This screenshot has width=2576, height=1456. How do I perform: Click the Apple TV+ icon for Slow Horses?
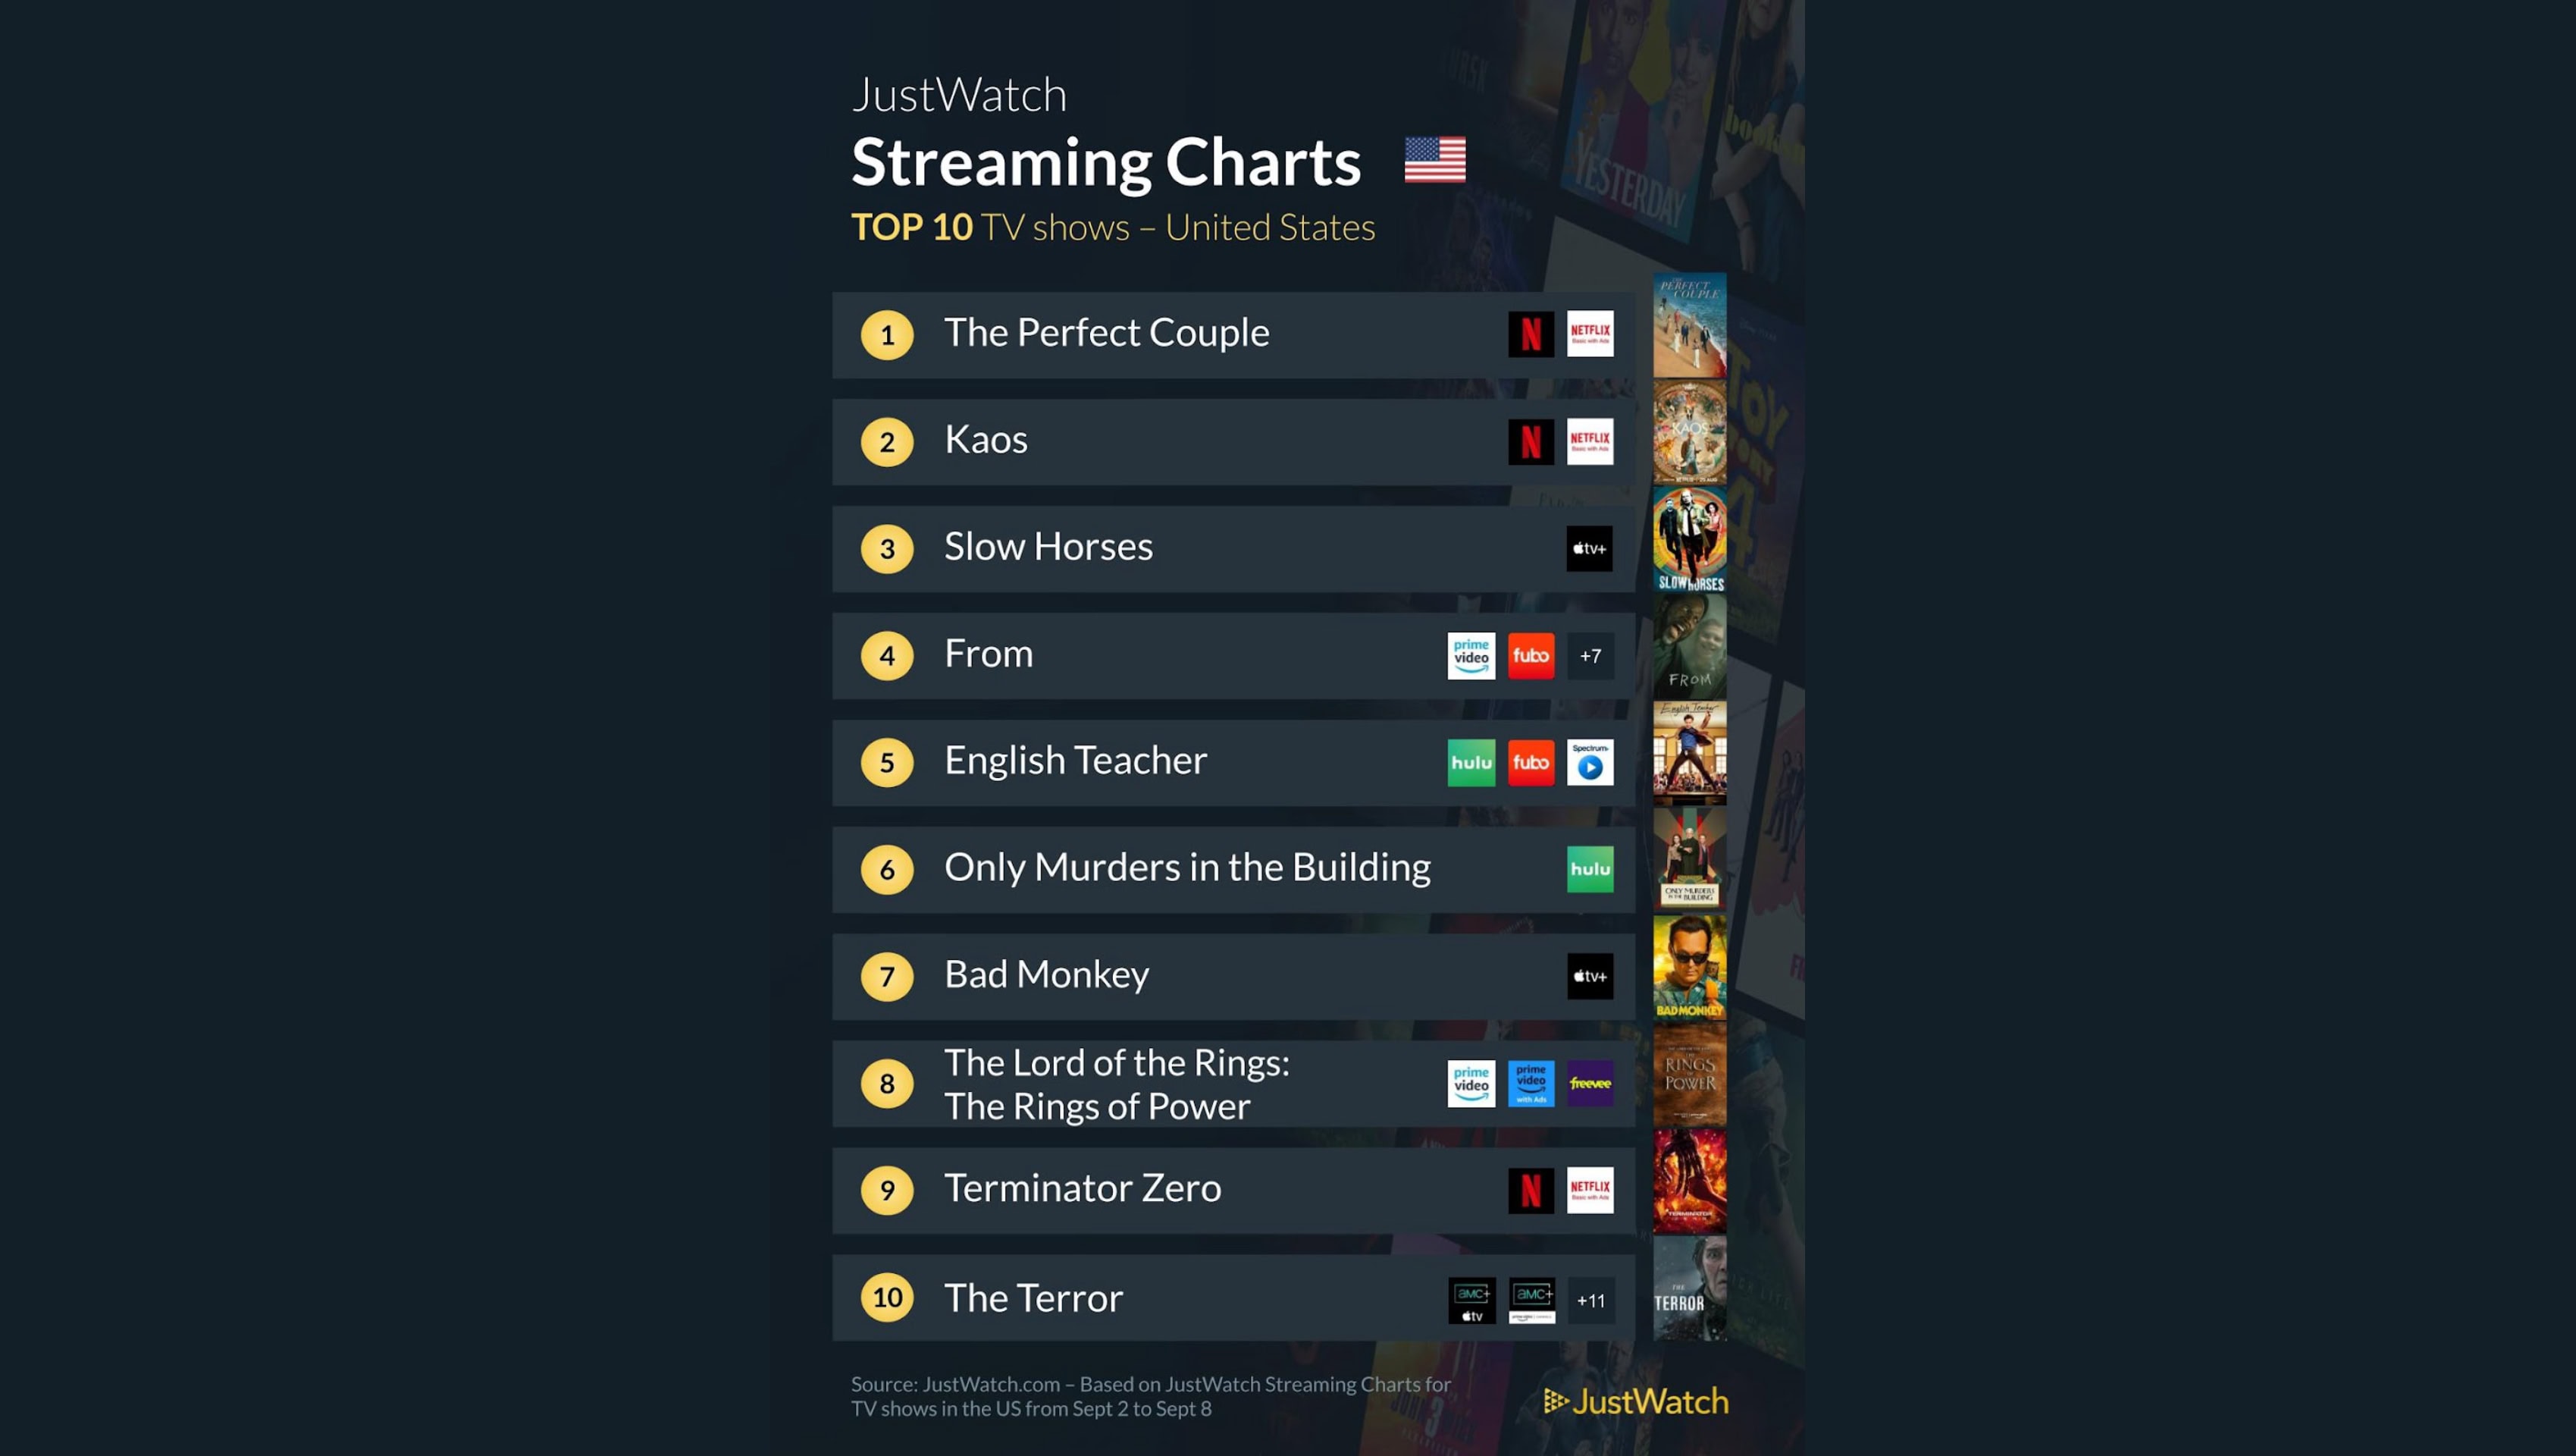tap(1589, 548)
